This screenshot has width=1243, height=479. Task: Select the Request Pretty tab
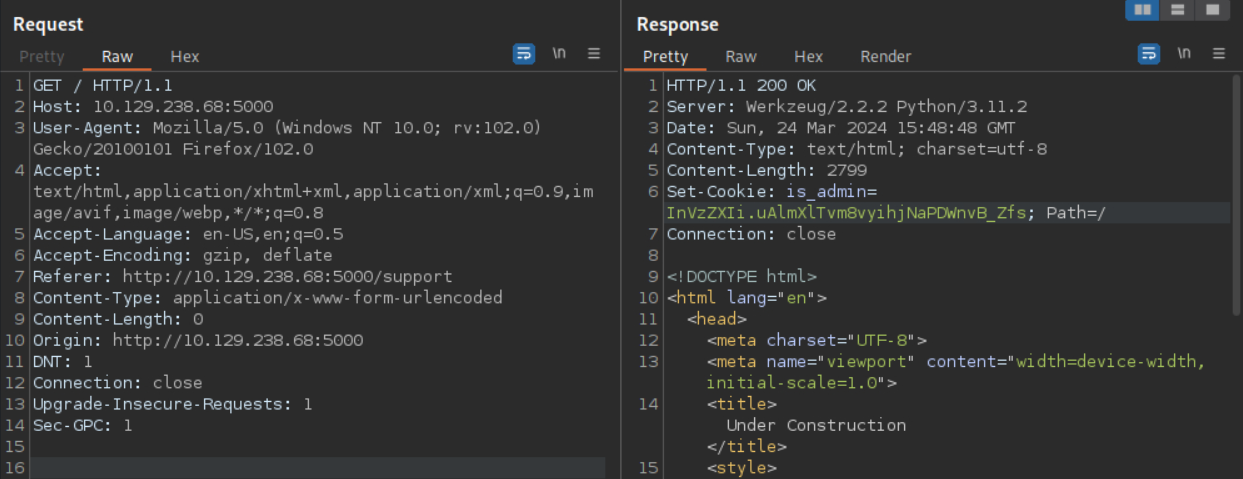click(41, 57)
